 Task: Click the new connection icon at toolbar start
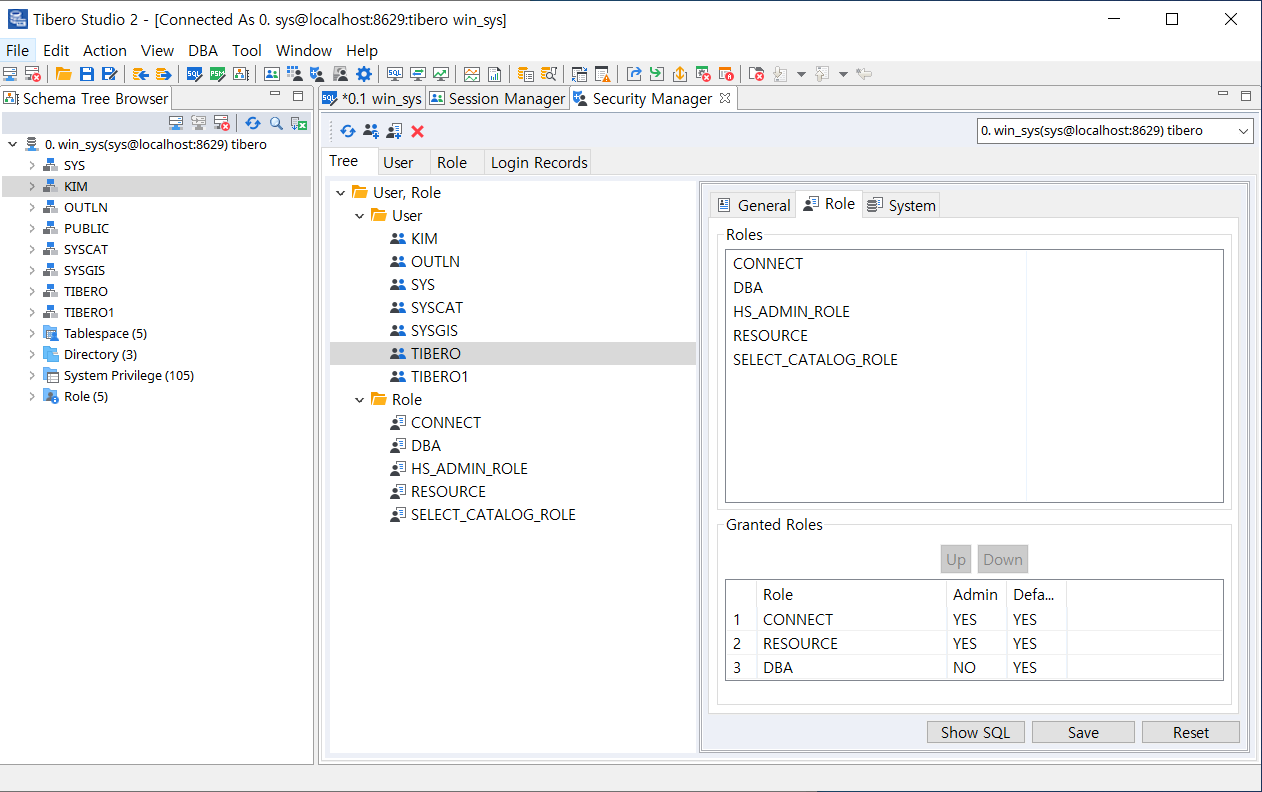10,74
